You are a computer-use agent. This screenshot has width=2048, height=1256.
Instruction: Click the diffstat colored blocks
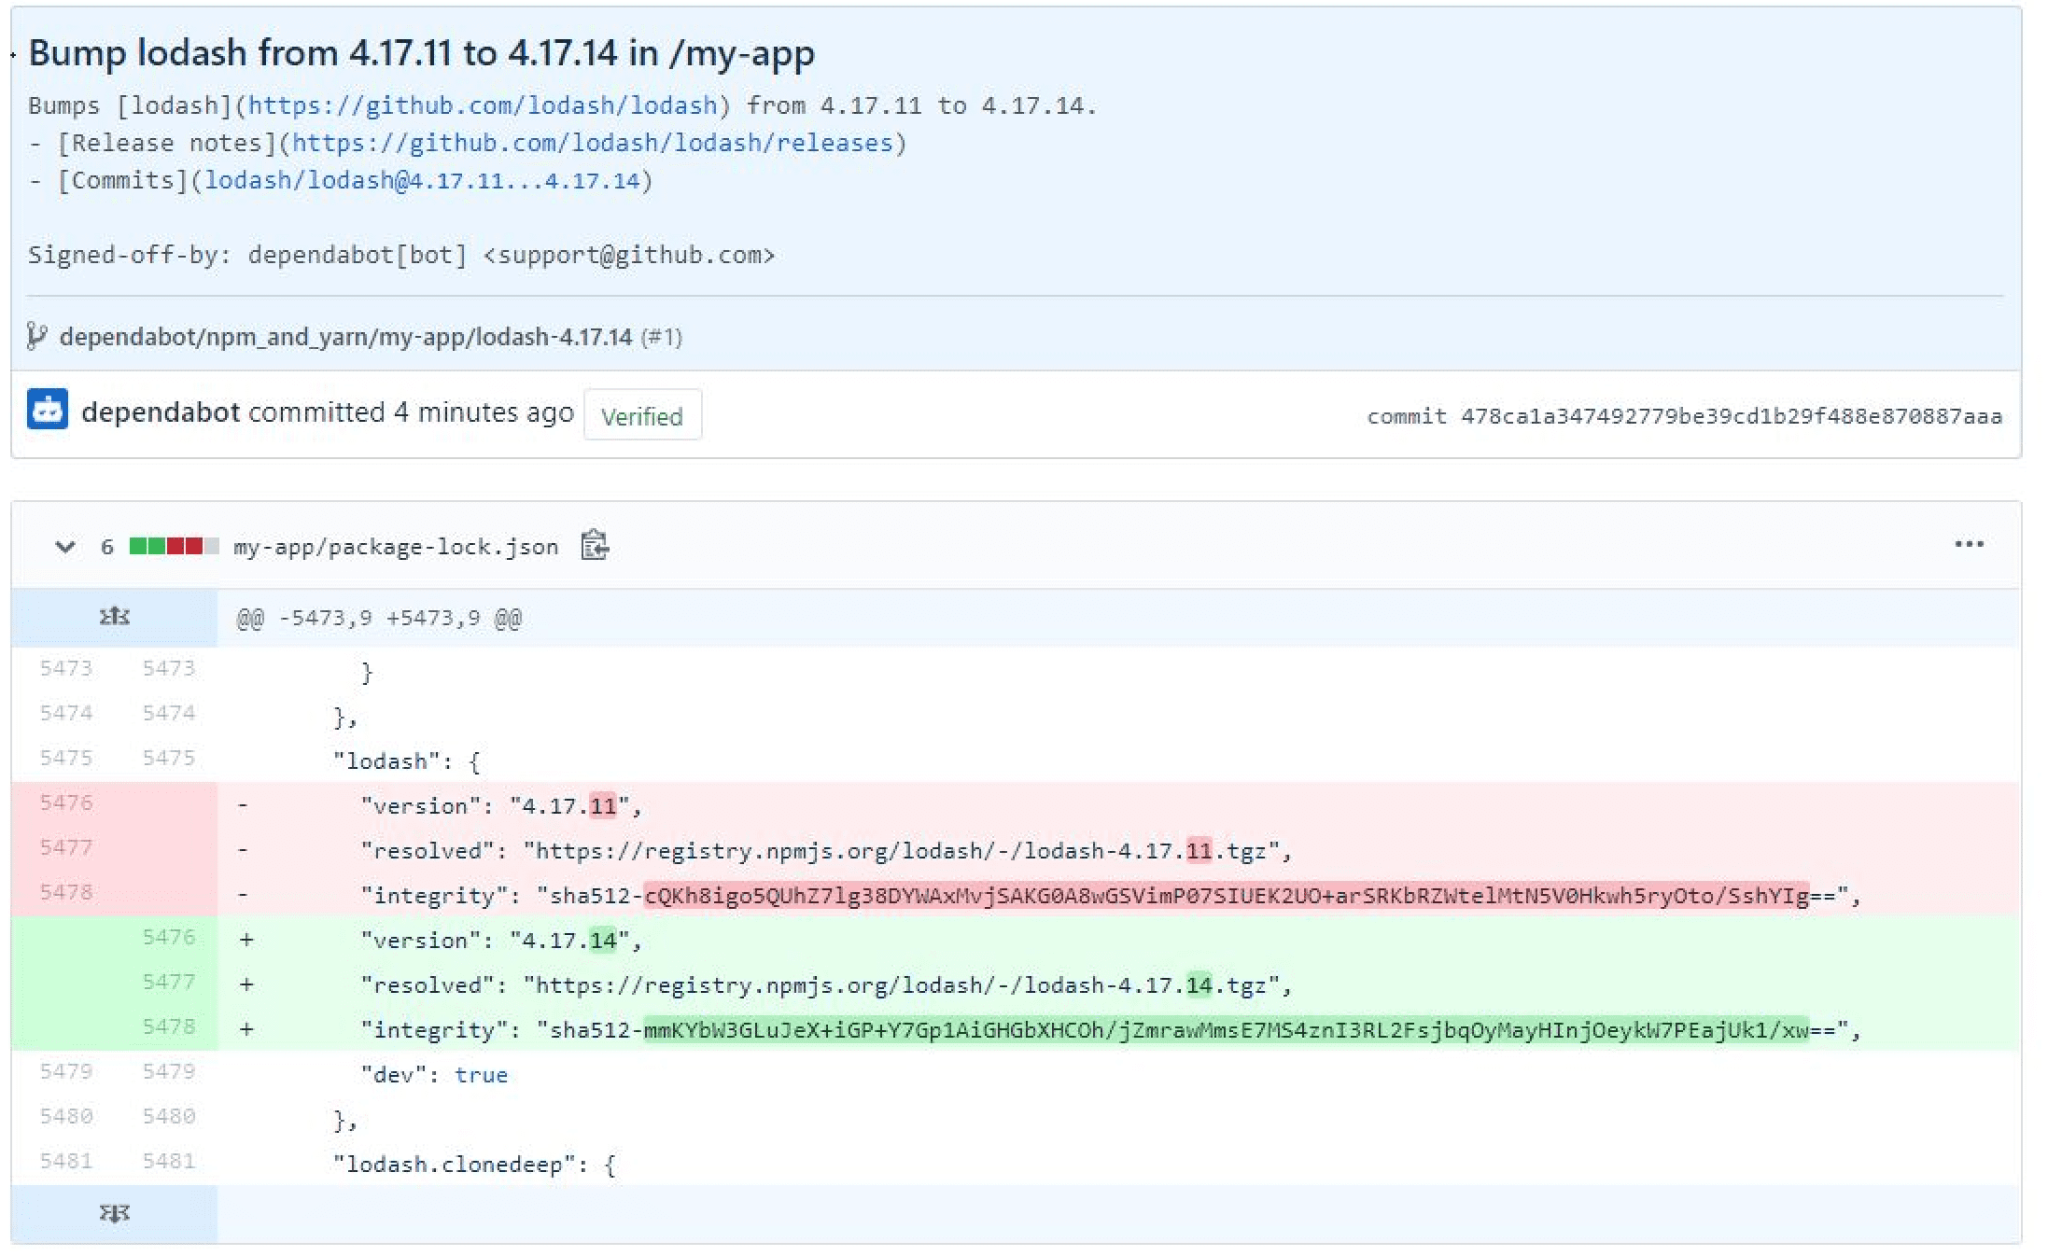(174, 546)
